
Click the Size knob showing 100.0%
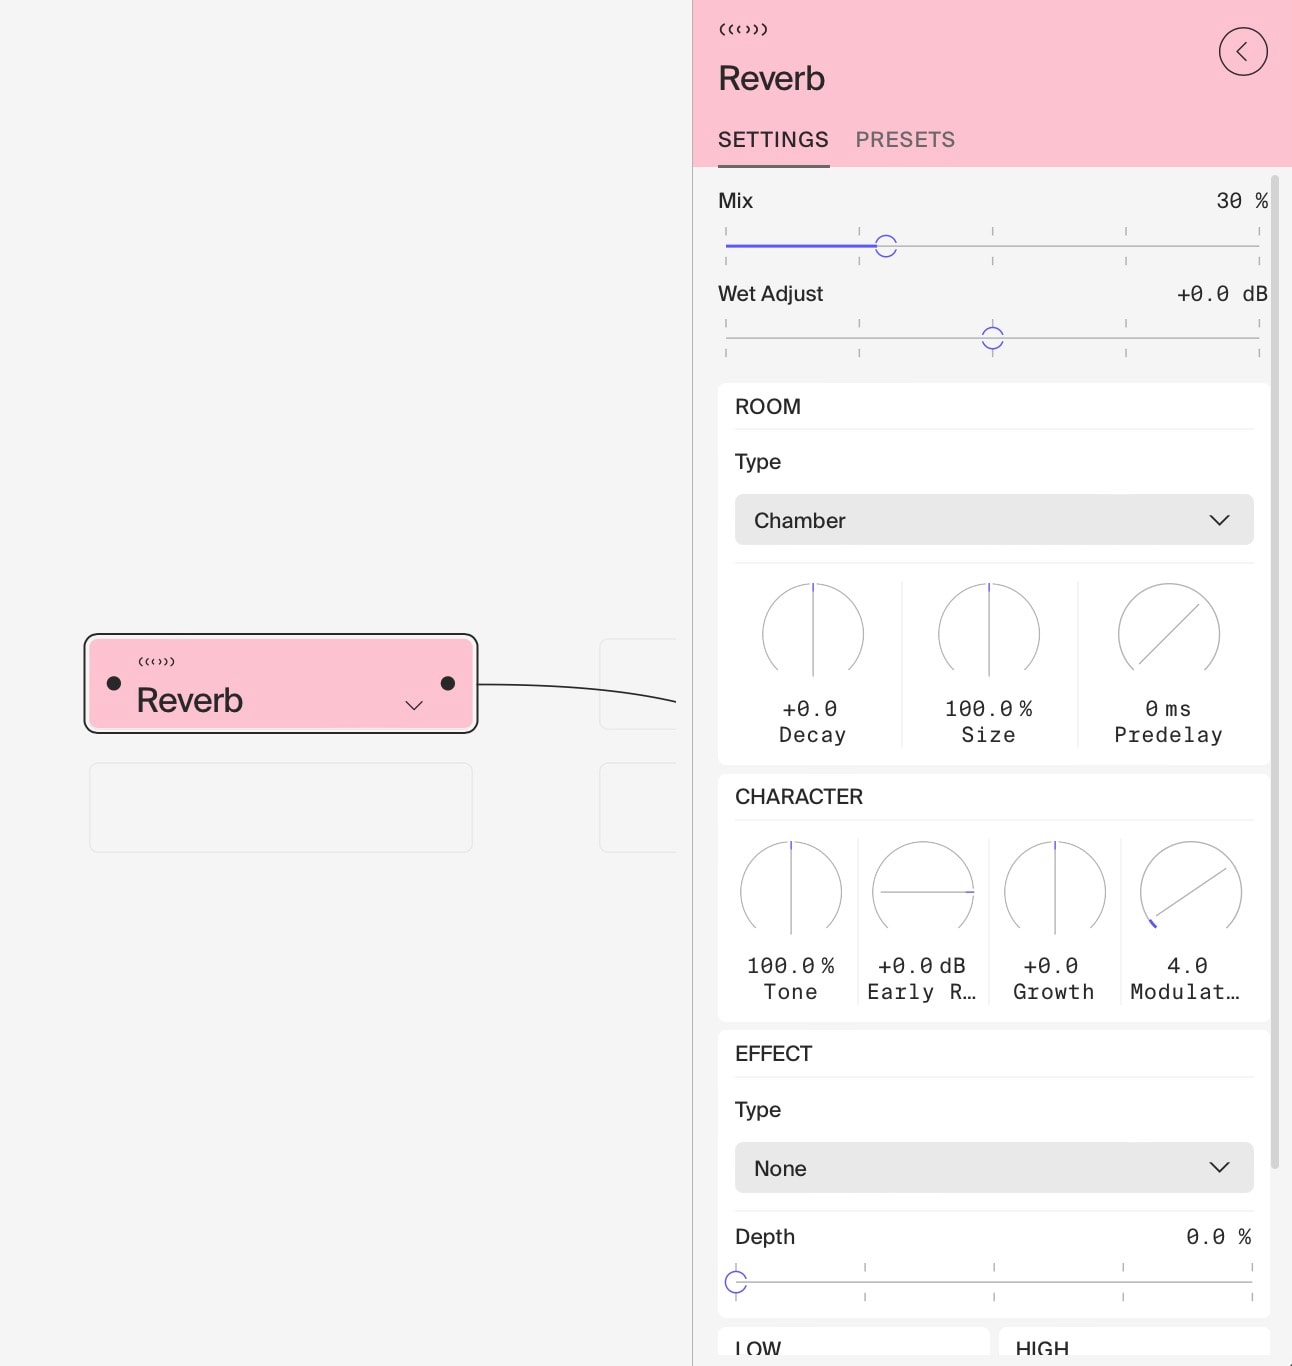coord(989,633)
